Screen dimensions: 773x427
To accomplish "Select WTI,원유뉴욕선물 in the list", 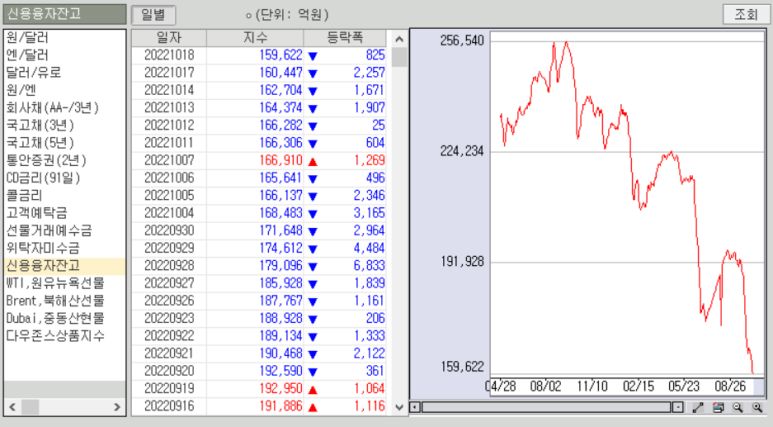I will pos(64,284).
